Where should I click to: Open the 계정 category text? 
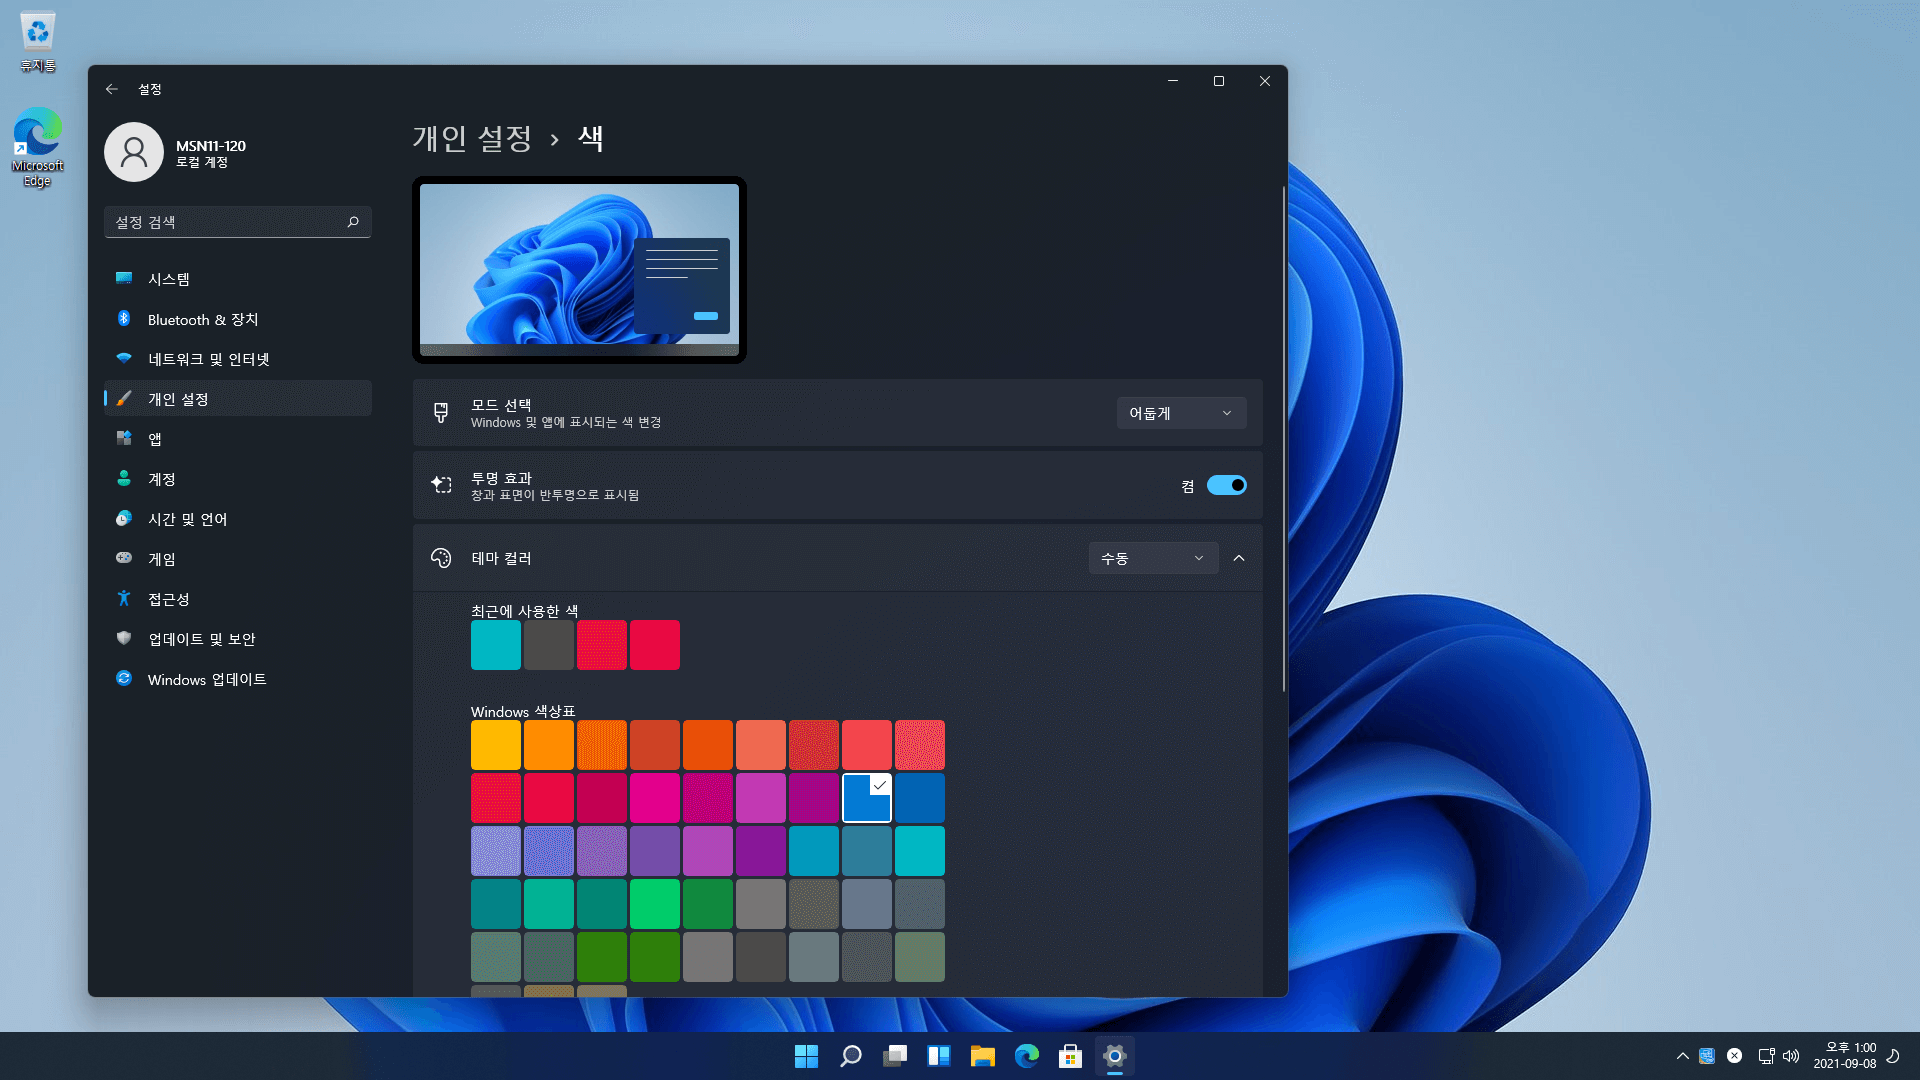click(x=162, y=479)
